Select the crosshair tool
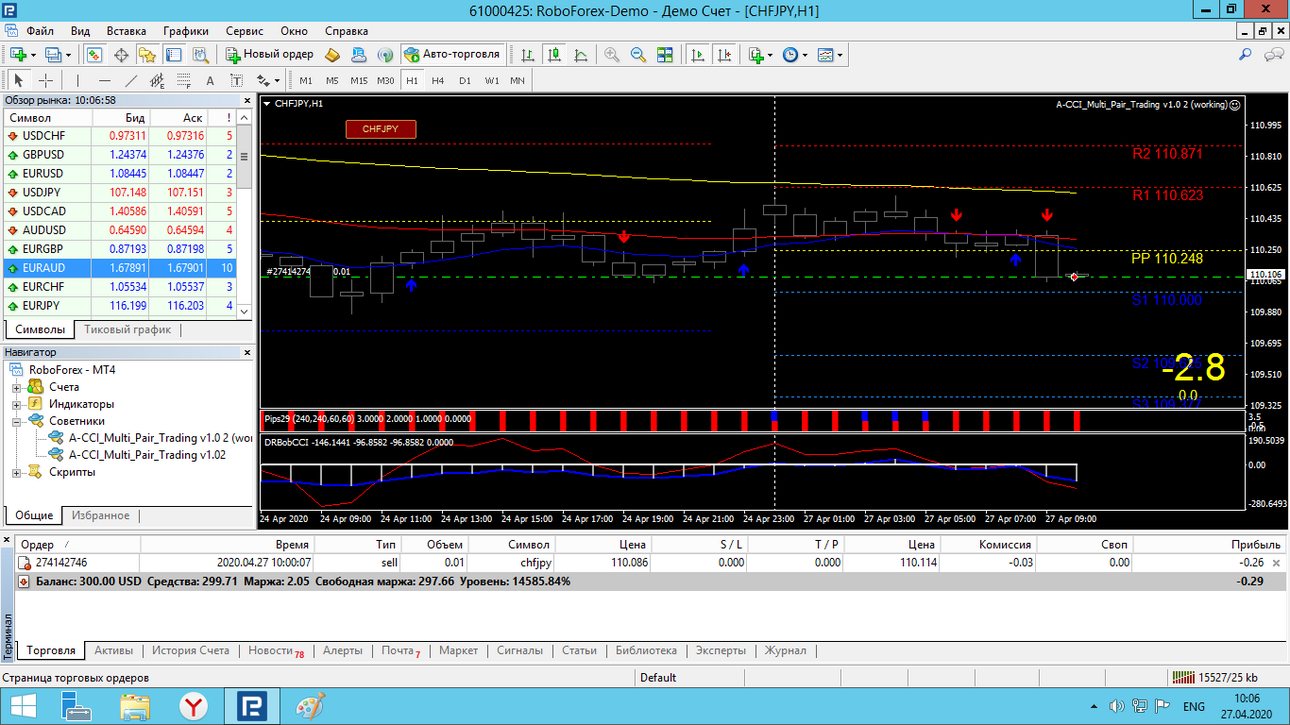The image size is (1290, 725). [x=46, y=80]
